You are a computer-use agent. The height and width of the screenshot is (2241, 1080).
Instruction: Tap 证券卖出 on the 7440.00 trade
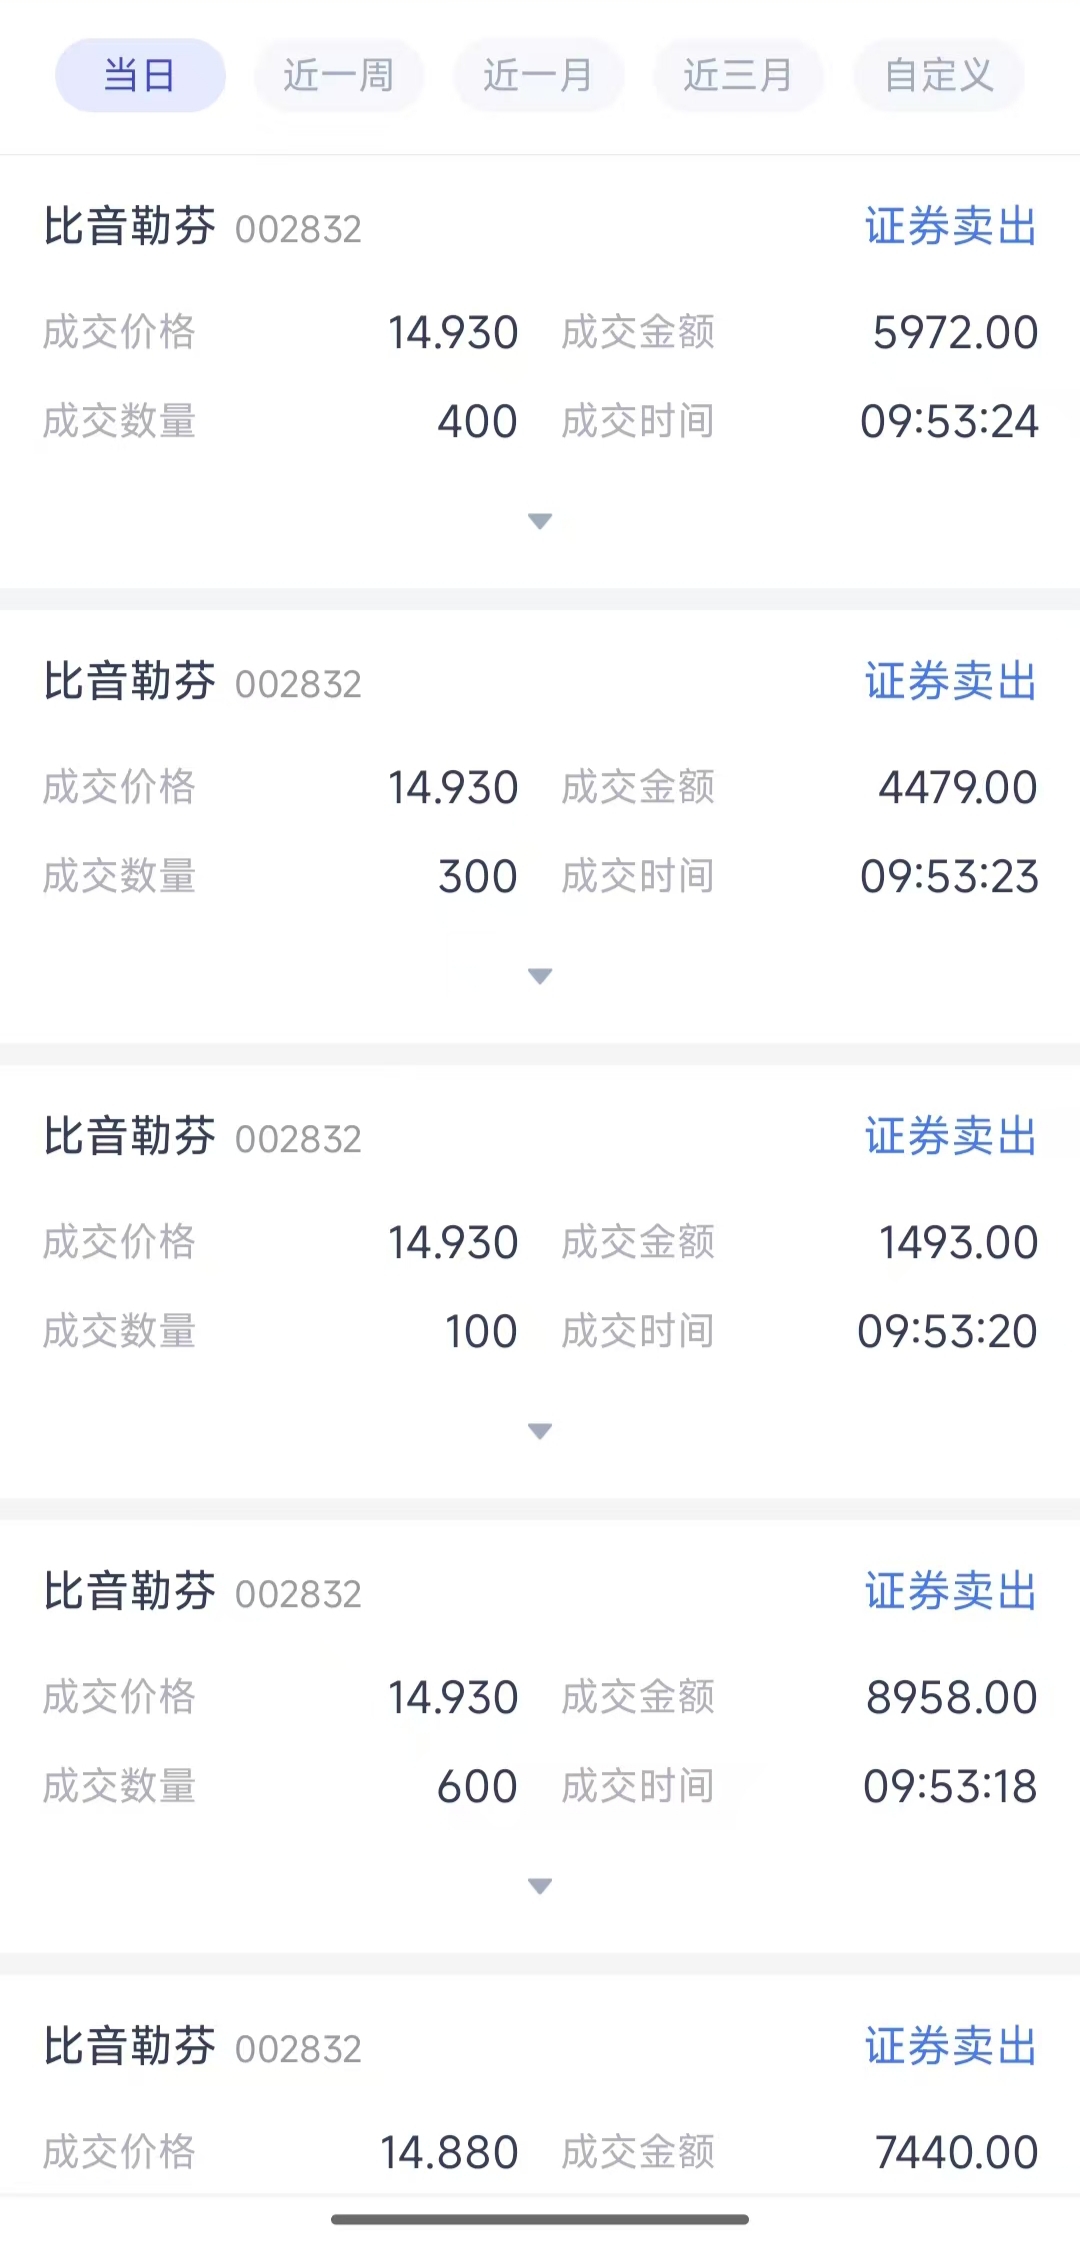point(950,2047)
